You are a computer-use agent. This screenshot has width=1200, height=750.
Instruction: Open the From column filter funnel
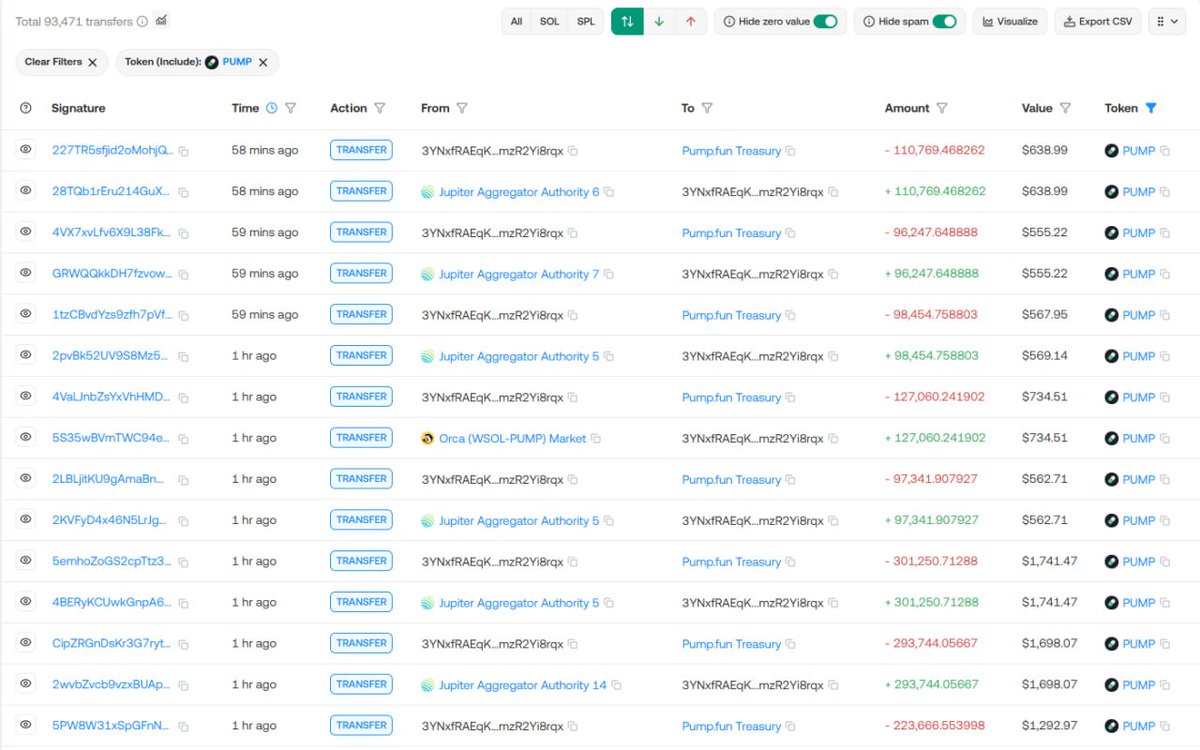[x=462, y=108]
